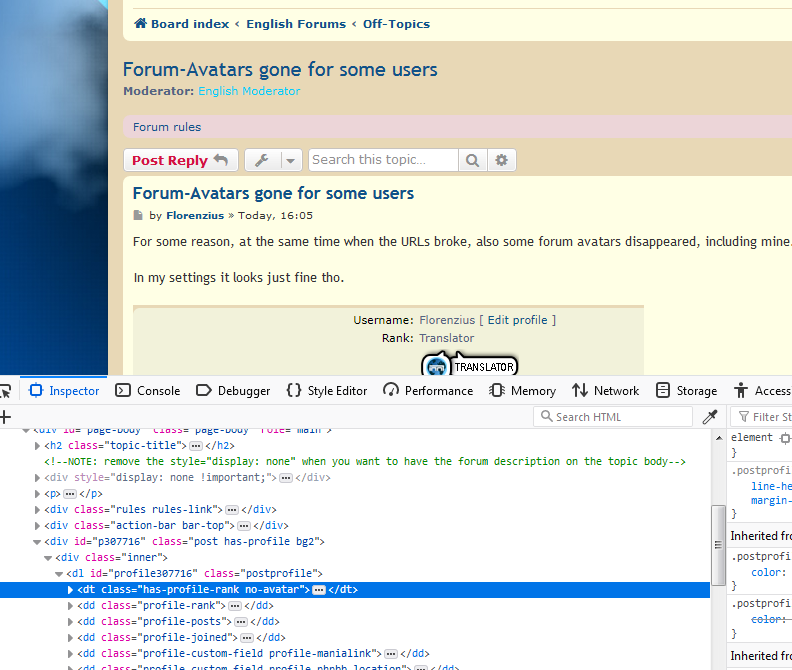The height and width of the screenshot is (670, 792).
Task: Expand the dt has-profile-rank no-avatar node
Action: (x=70, y=590)
